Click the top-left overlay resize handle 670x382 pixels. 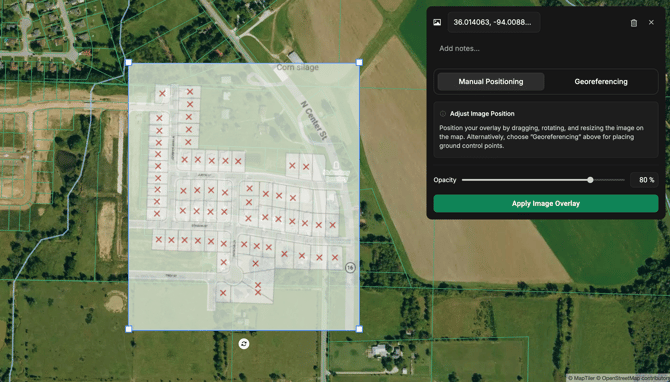point(129,62)
